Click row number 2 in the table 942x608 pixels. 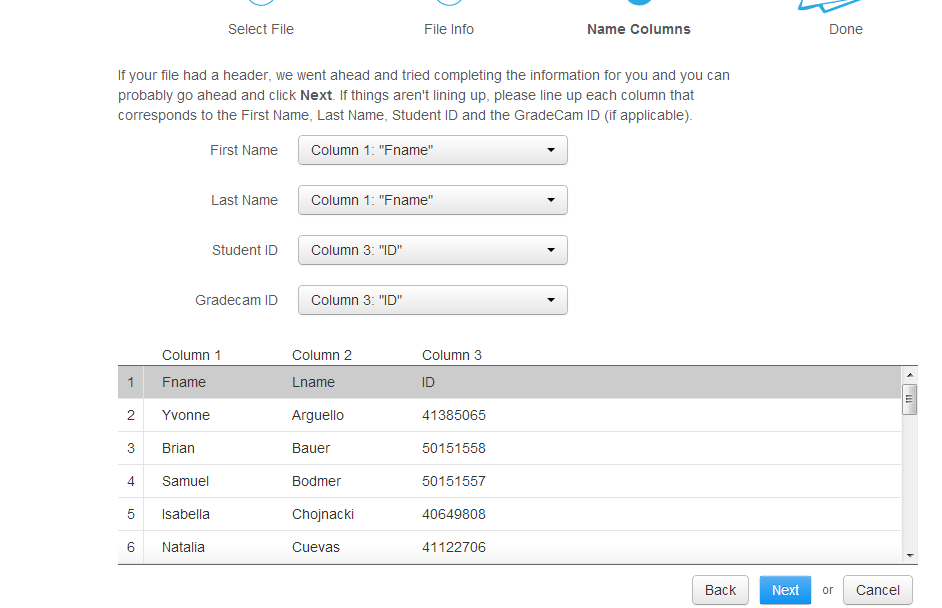131,415
